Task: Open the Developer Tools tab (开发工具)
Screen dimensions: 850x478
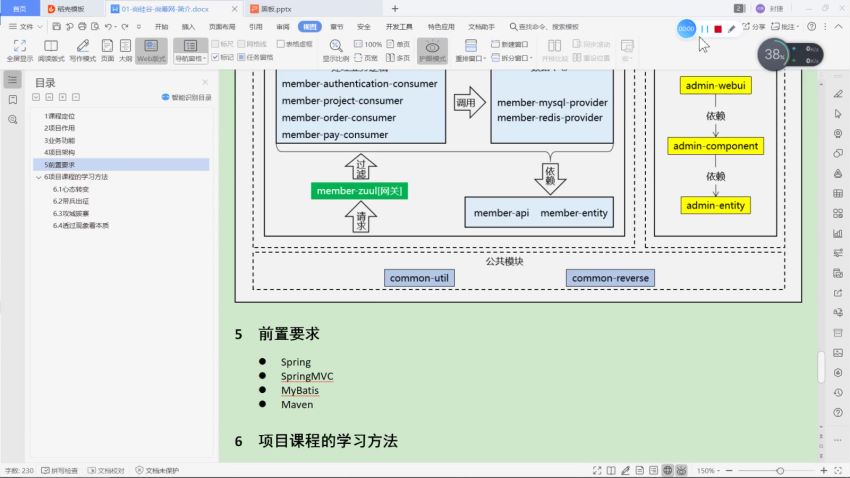Action: click(399, 27)
